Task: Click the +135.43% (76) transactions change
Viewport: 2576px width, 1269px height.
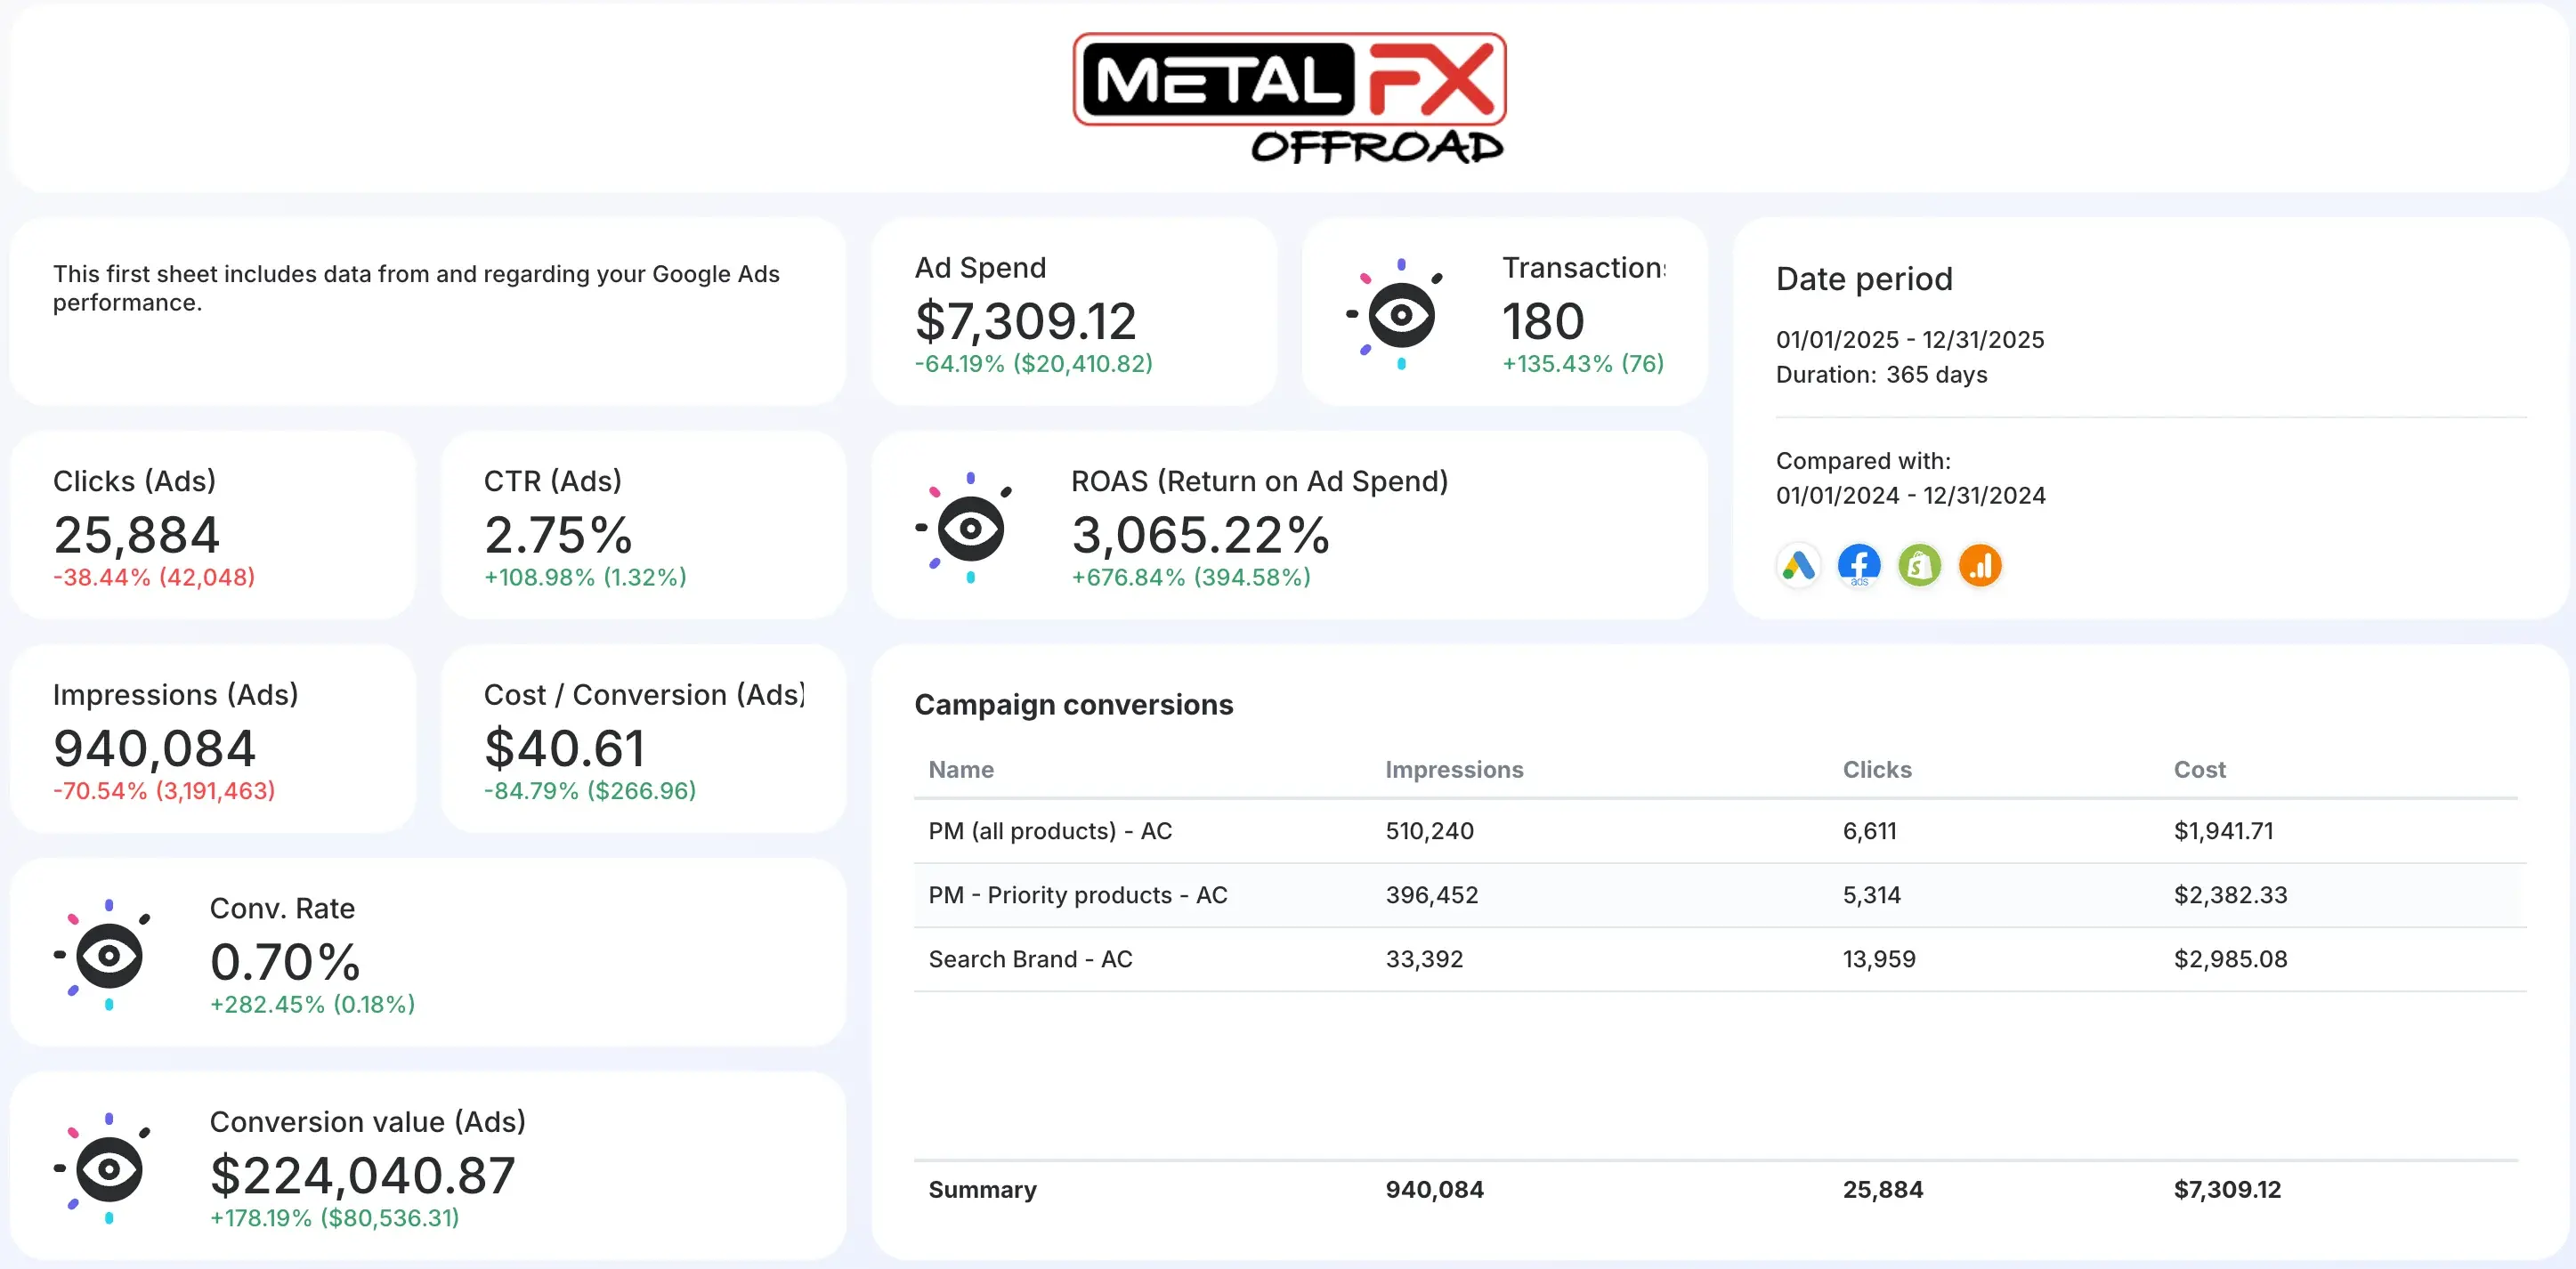Action: tap(1583, 364)
